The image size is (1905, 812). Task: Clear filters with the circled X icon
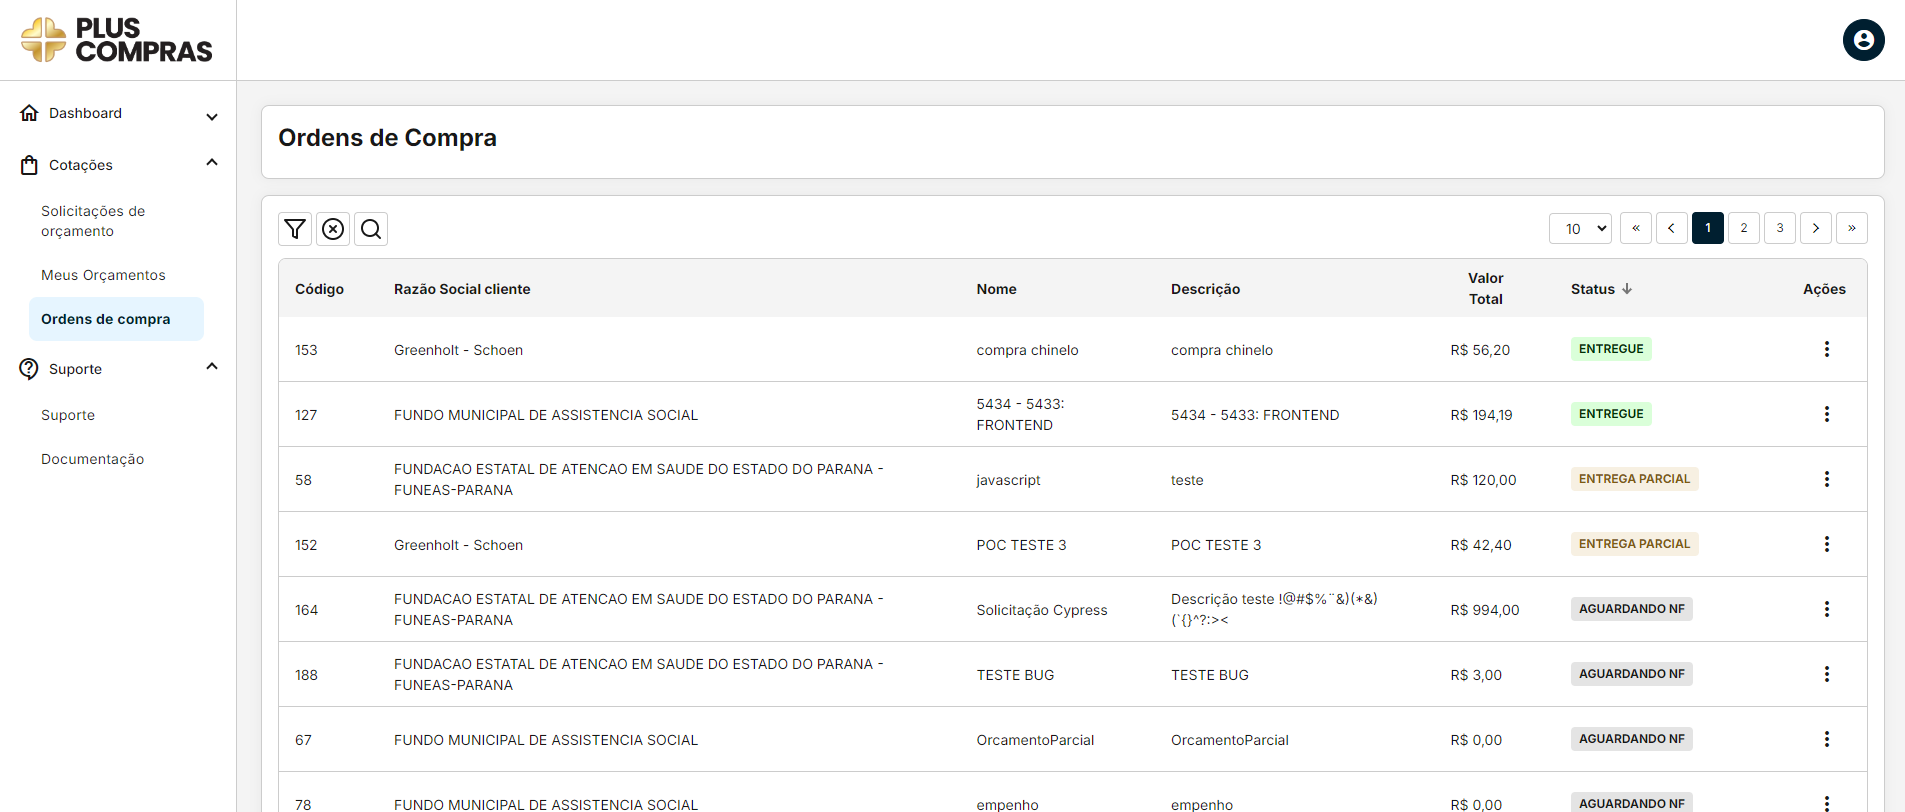pos(333,229)
